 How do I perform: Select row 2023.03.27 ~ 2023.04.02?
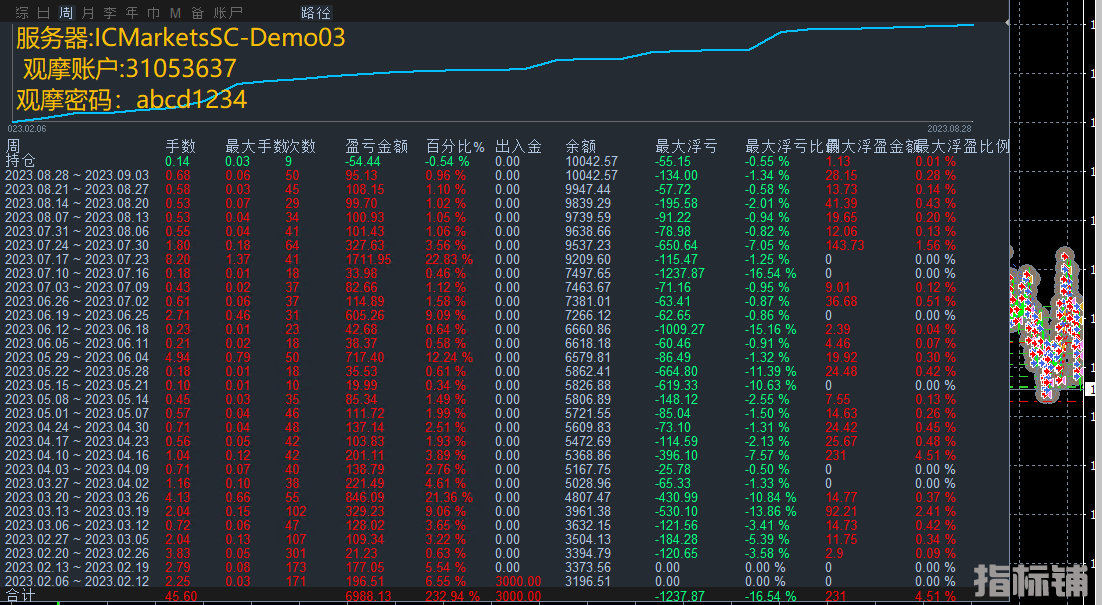coord(77,483)
